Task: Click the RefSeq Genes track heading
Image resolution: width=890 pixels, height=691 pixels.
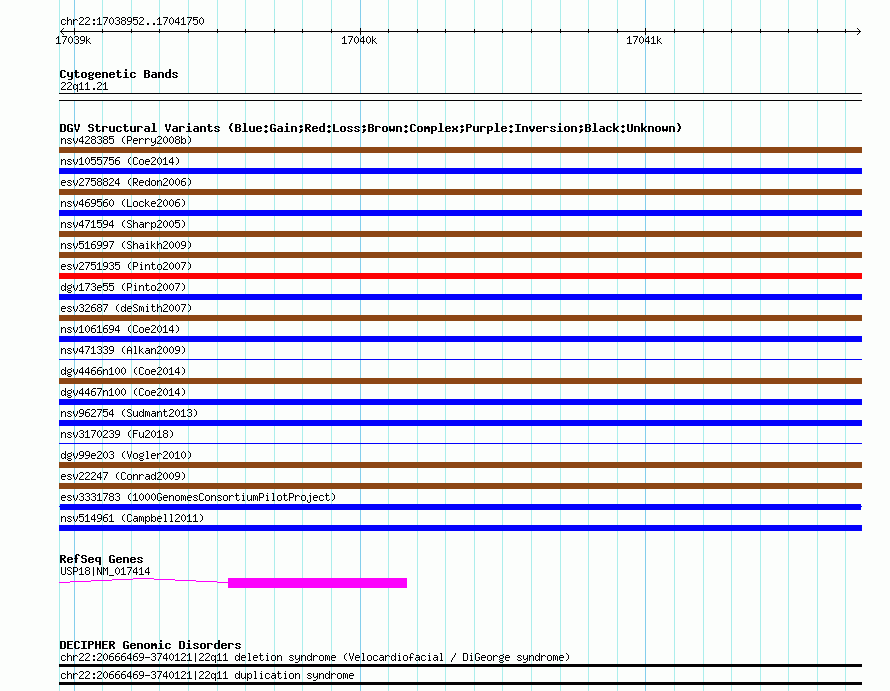Action: (x=101, y=559)
